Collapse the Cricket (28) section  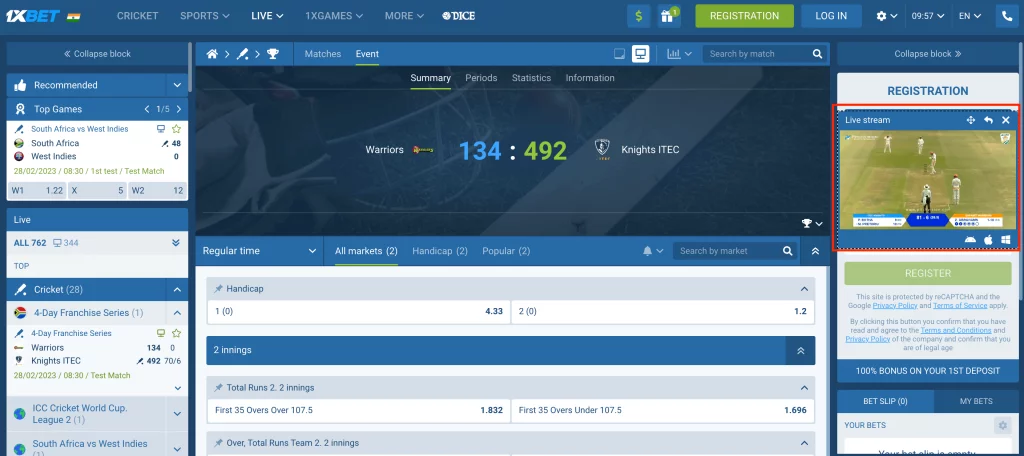[177, 289]
